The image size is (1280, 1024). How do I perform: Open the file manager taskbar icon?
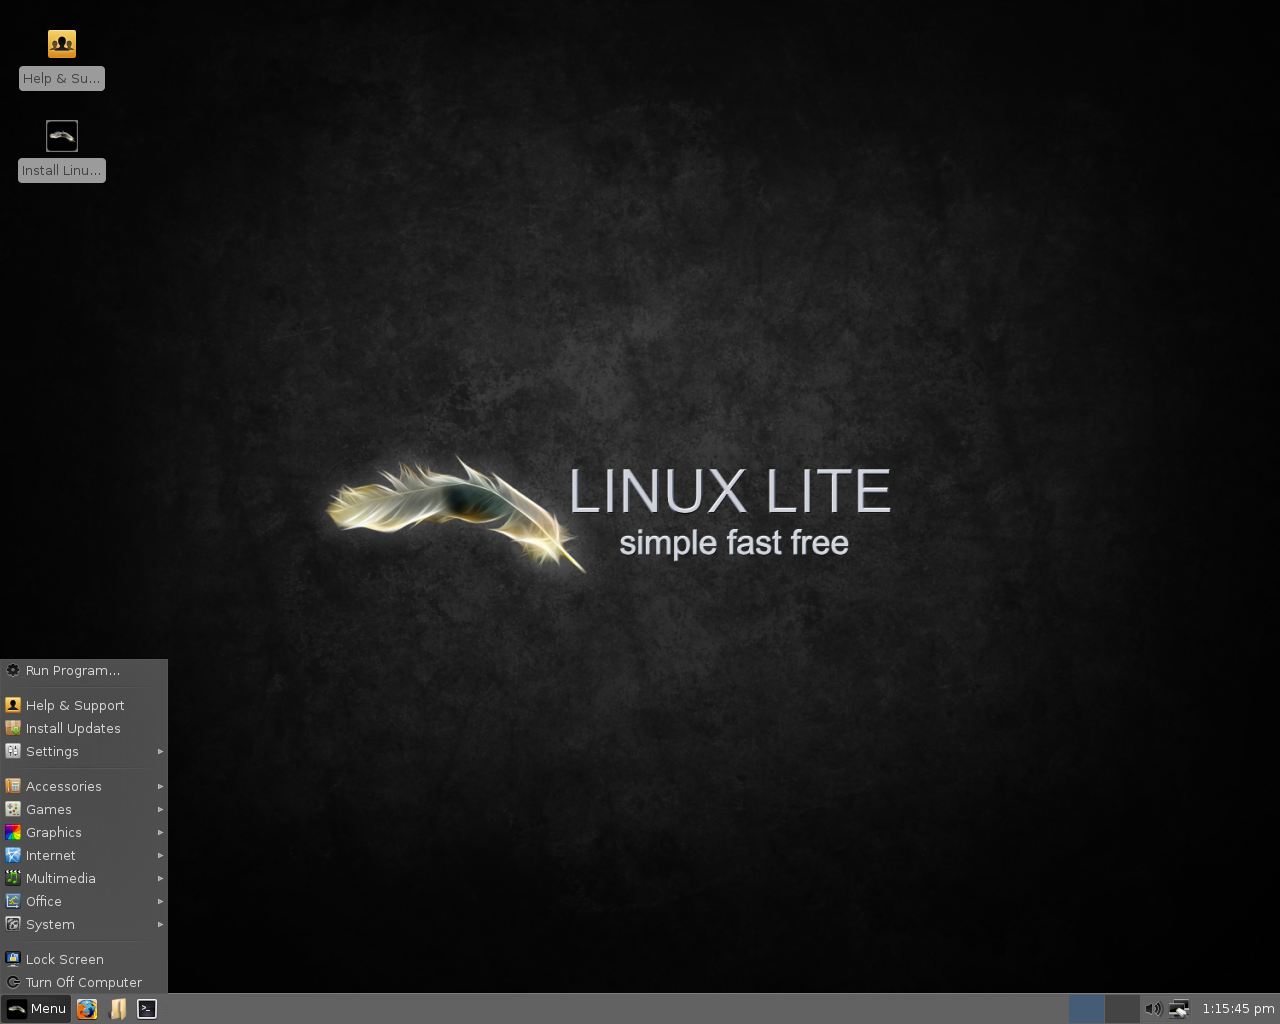pos(117,1009)
